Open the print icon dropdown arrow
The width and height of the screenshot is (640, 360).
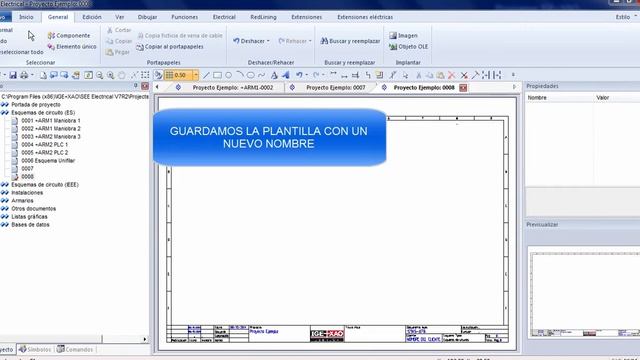[x=32, y=75]
